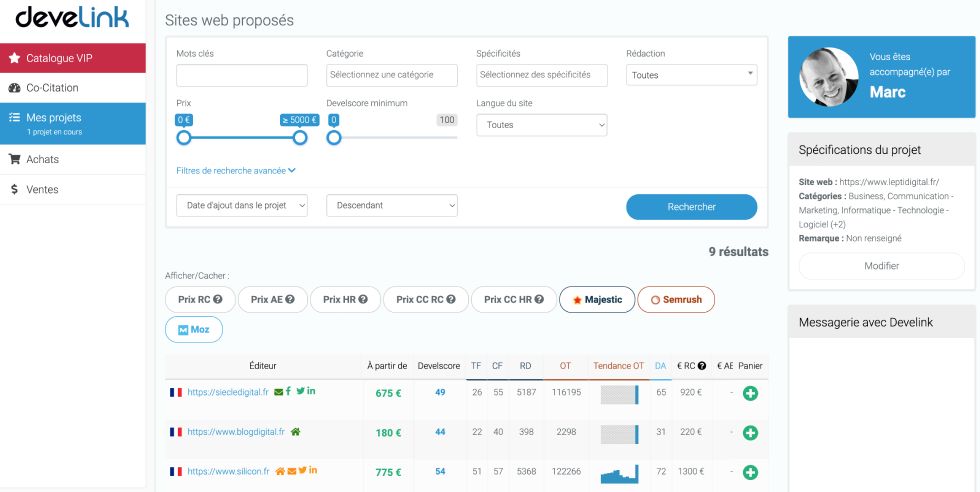Click the minimum price slider handle
The width and height of the screenshot is (980, 492).
[x=183, y=138]
